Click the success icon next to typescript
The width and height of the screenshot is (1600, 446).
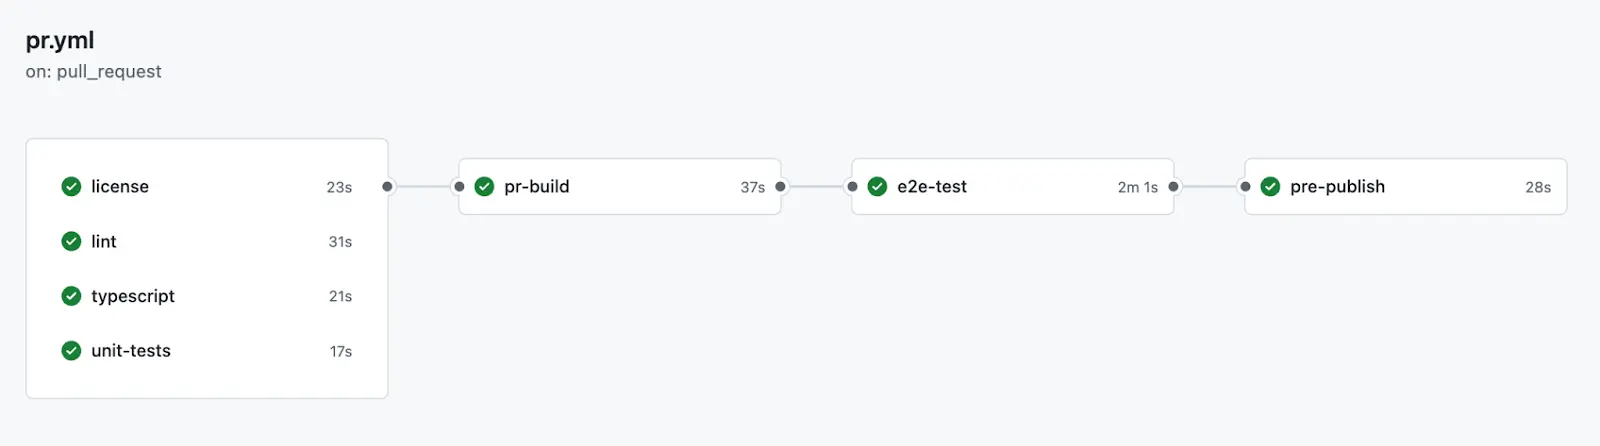tap(71, 296)
